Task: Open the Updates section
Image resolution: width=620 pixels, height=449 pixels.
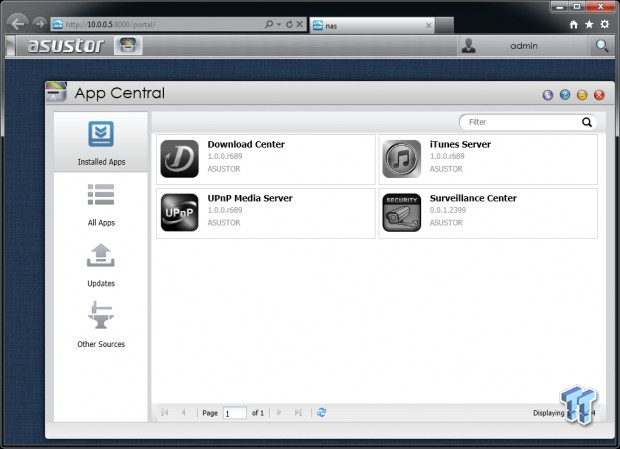Action: [x=101, y=265]
